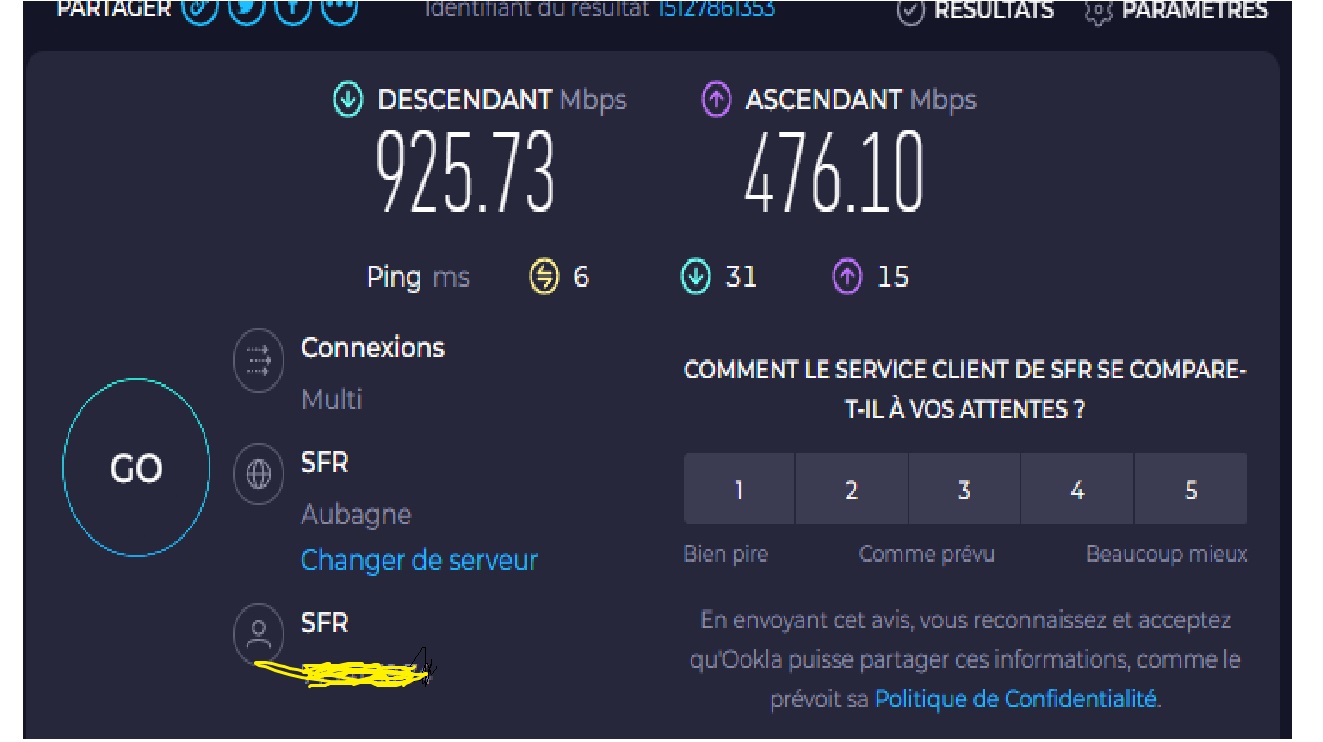
Task: Click the Ping ms label
Action: (x=418, y=277)
